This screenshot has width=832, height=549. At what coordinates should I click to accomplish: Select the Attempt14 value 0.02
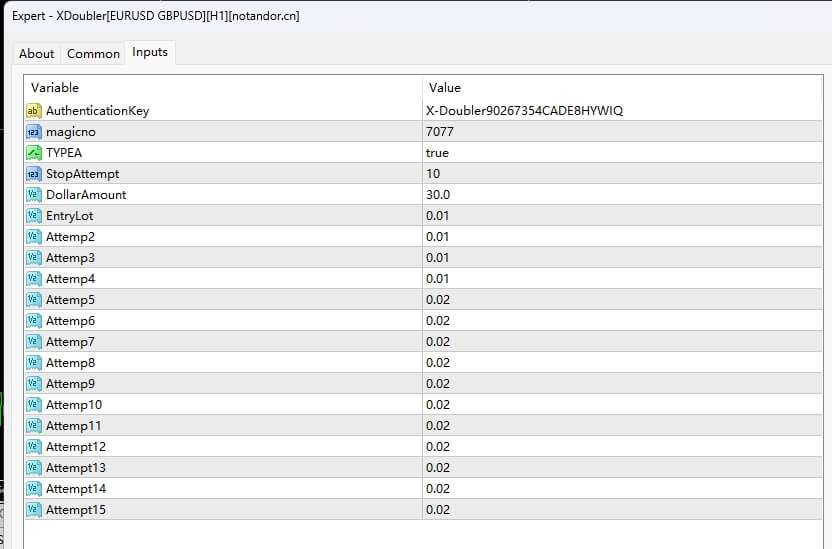438,489
